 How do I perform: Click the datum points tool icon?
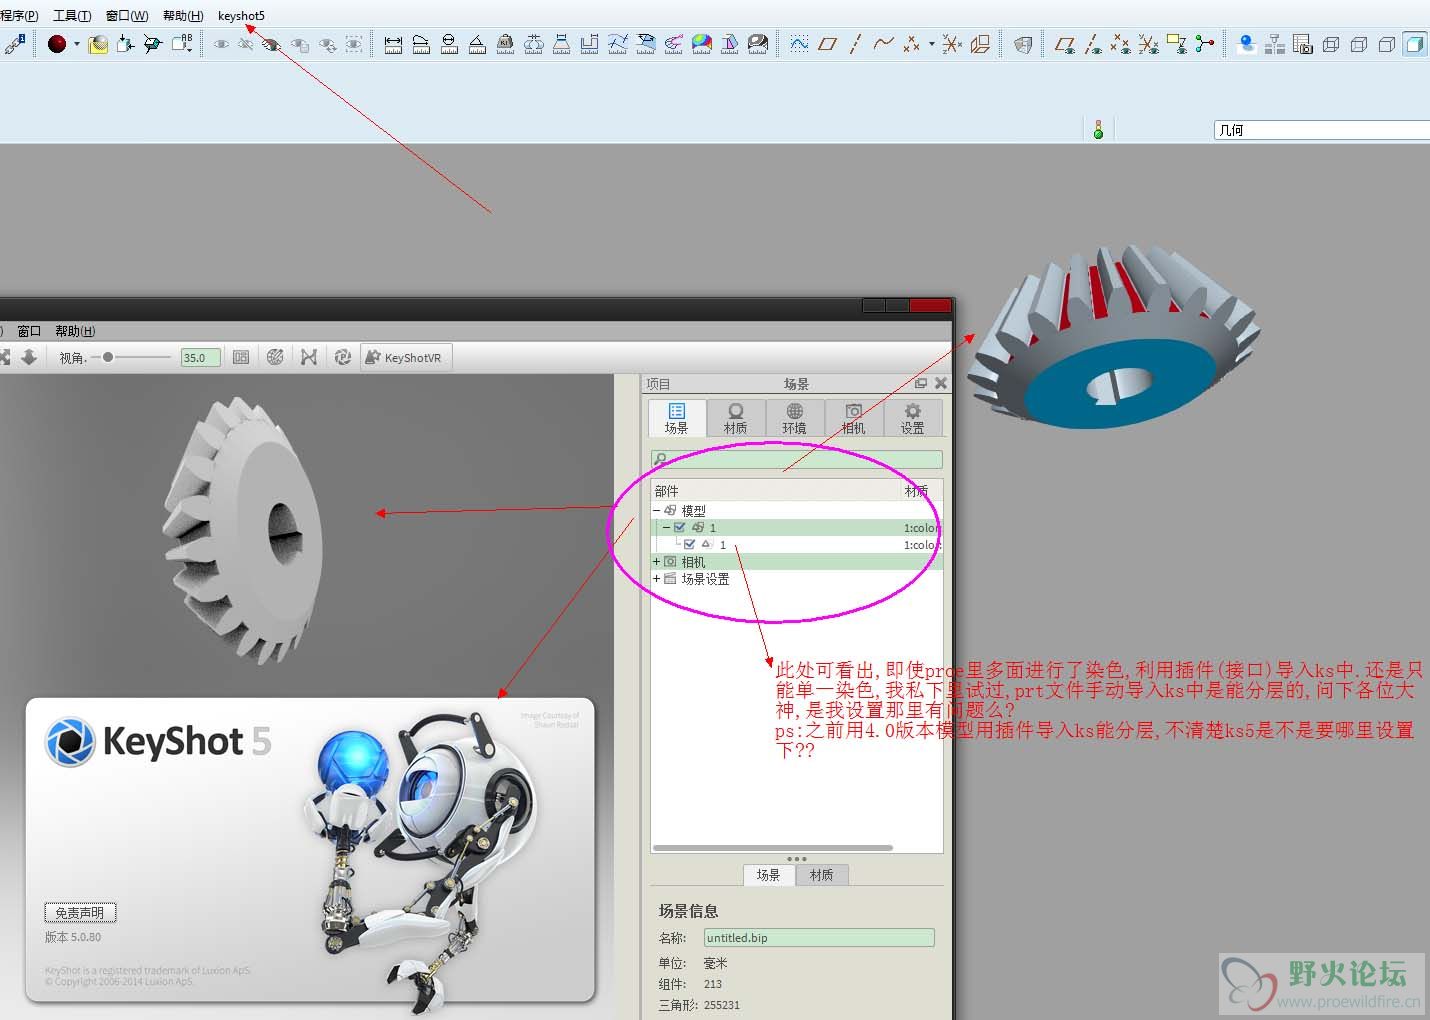coord(911,44)
